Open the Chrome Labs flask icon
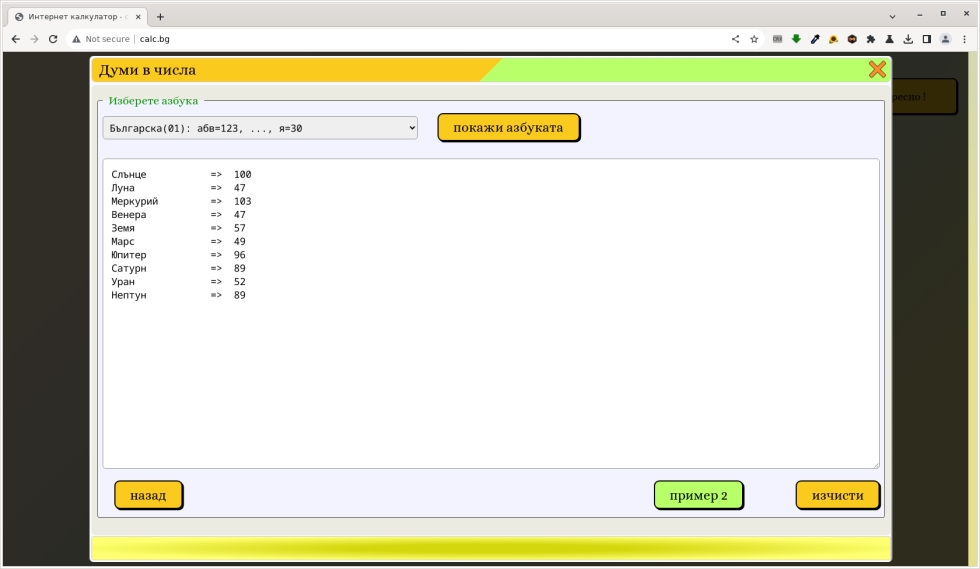The width and height of the screenshot is (980, 569). point(890,39)
